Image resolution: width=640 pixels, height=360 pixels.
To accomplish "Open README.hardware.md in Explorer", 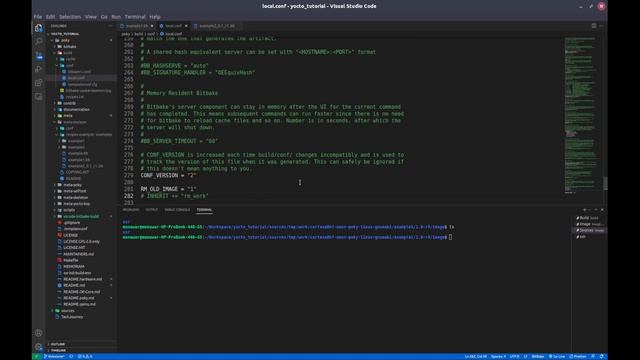I will coord(82,279).
